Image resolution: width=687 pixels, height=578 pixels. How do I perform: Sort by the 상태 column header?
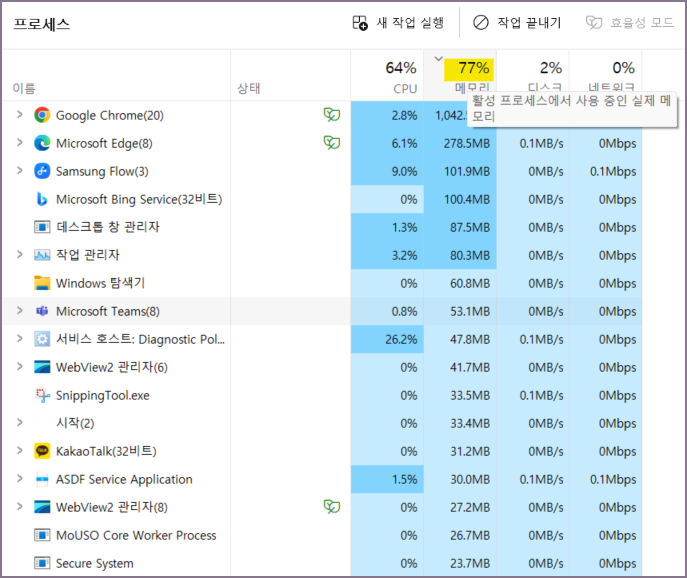(290, 75)
